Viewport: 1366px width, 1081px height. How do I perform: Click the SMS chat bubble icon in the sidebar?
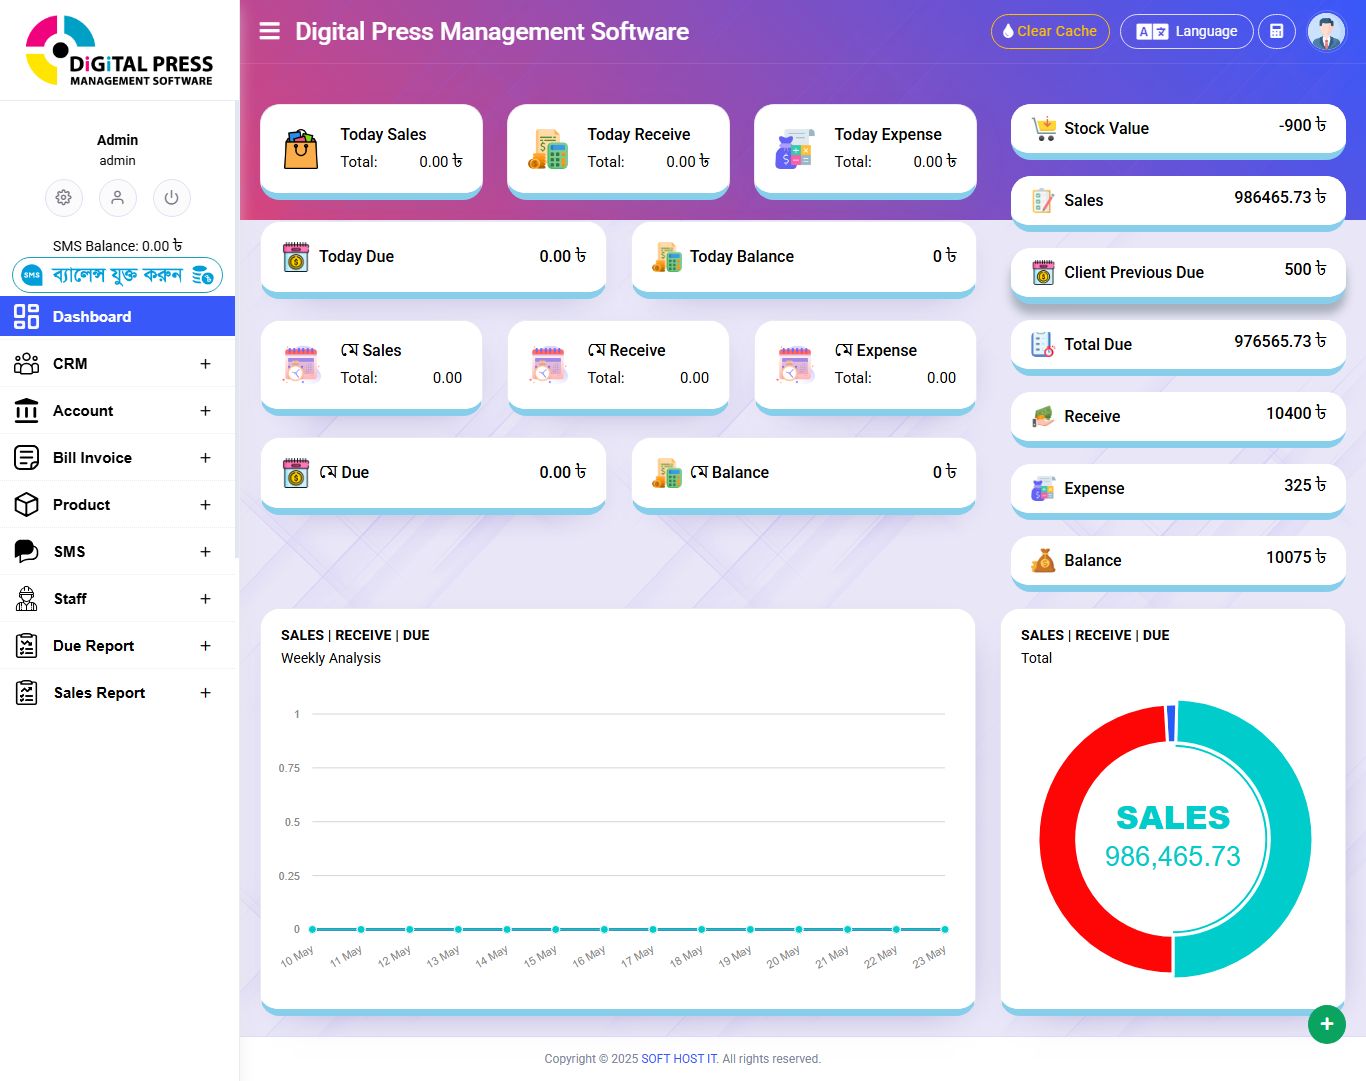pyautogui.click(x=26, y=551)
